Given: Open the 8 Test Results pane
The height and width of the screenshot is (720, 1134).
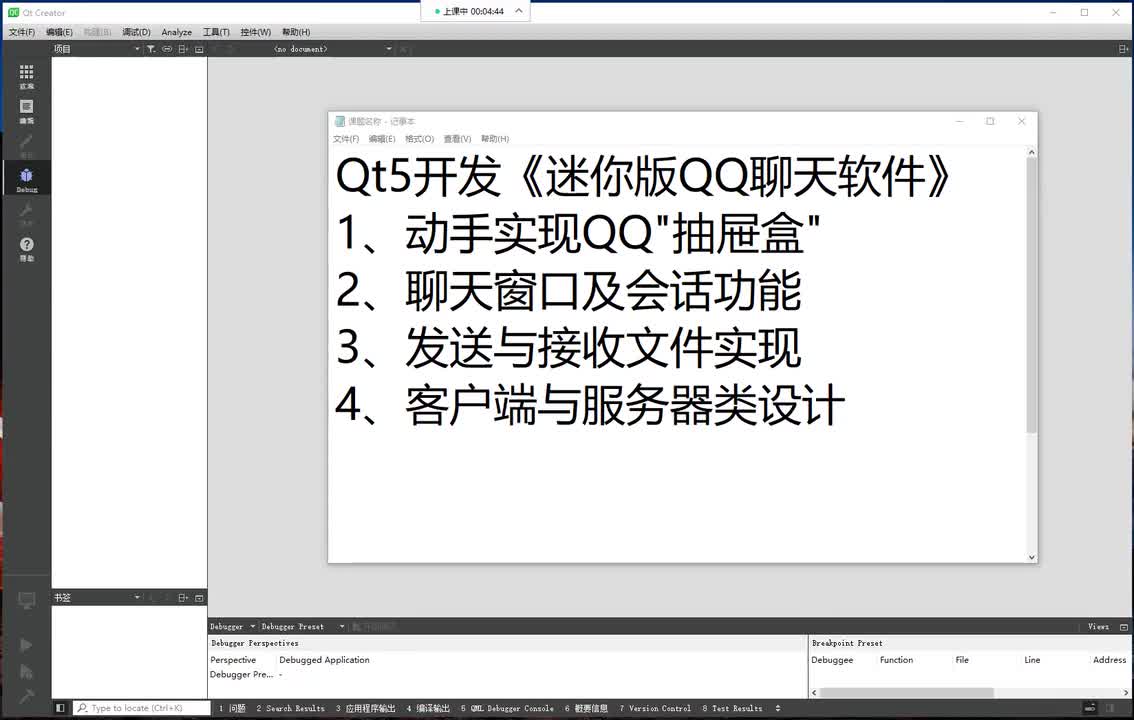Looking at the screenshot, I should click(732, 708).
